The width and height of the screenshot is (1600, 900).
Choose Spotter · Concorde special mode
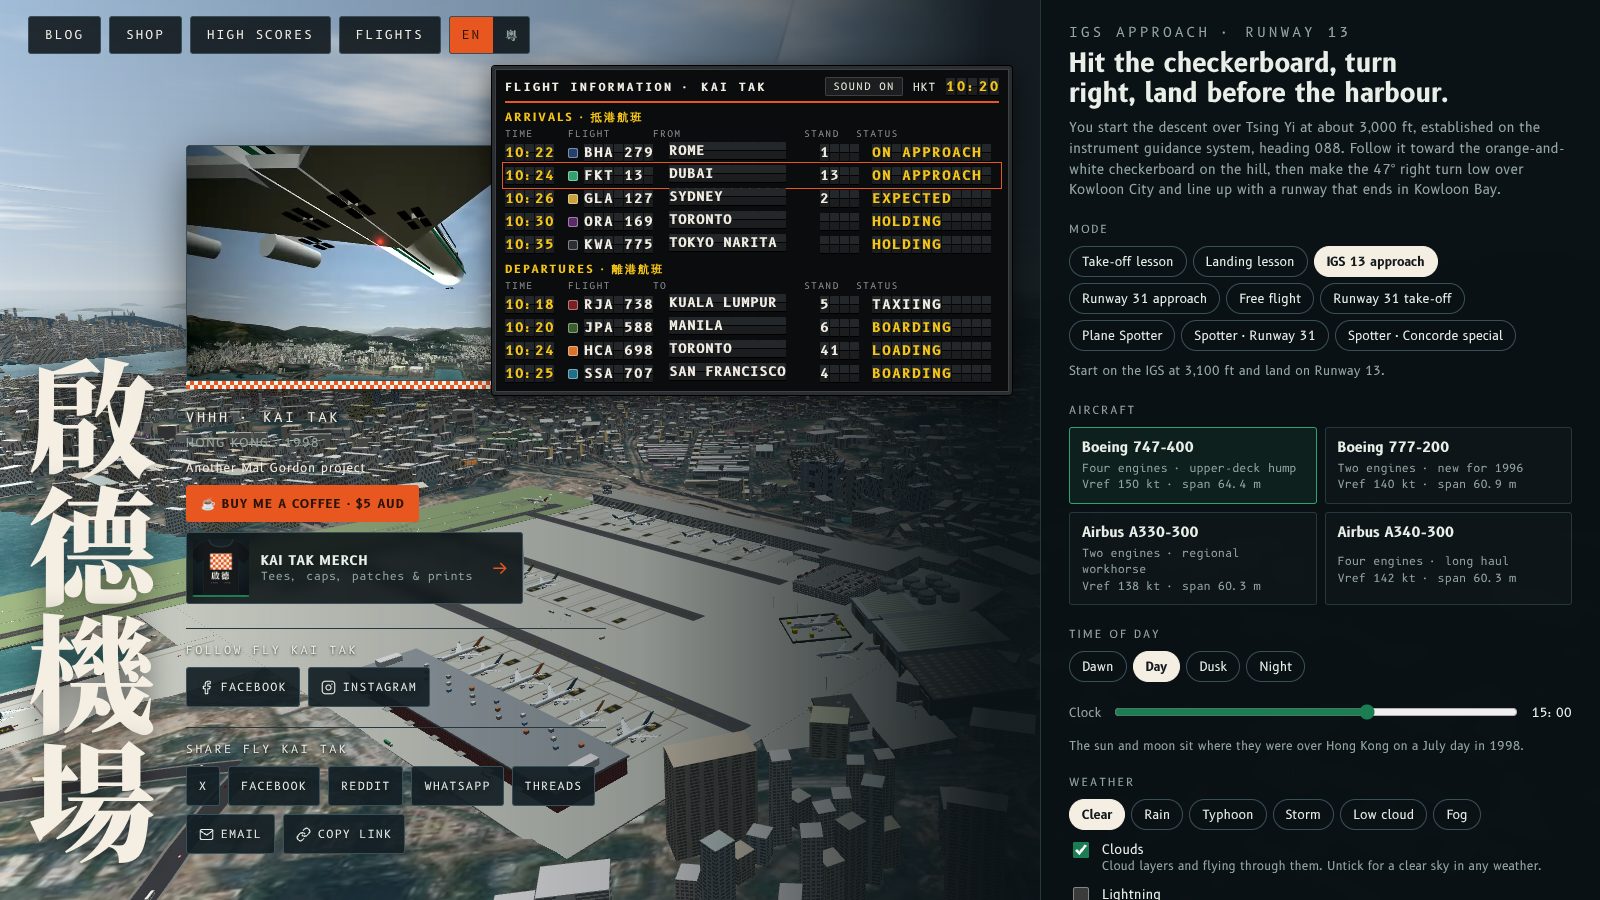coord(1425,336)
